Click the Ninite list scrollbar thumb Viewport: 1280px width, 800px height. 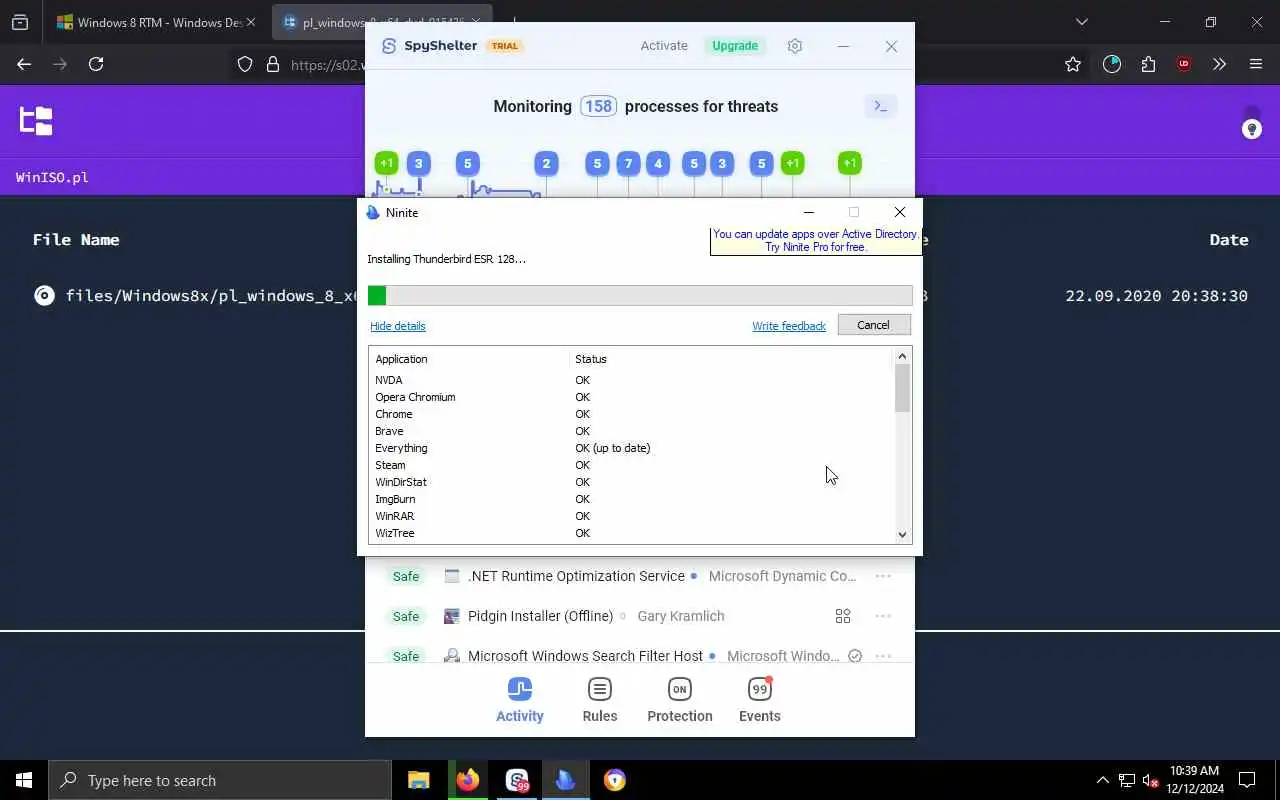[x=902, y=388]
